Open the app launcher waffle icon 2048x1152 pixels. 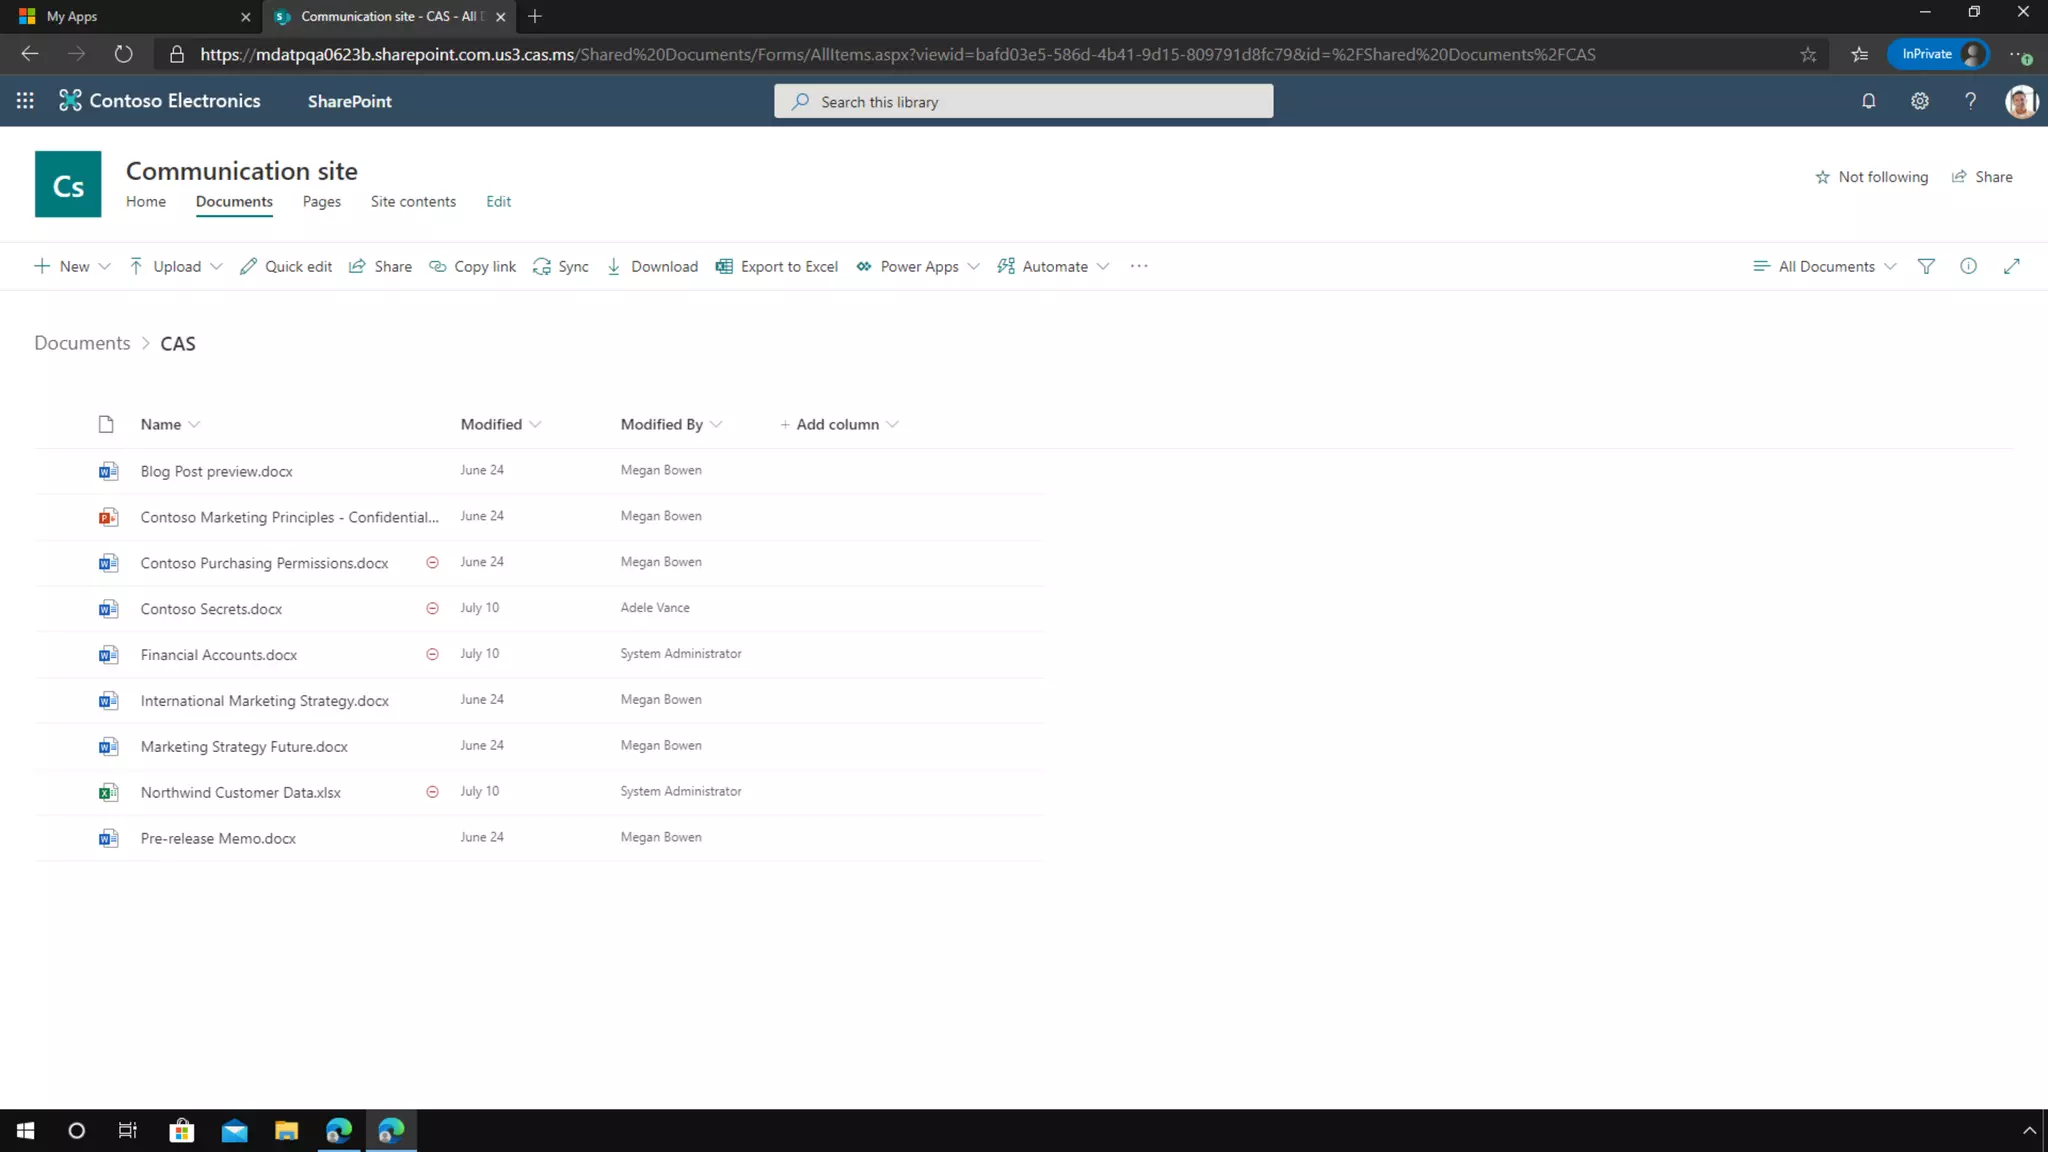coord(25,101)
